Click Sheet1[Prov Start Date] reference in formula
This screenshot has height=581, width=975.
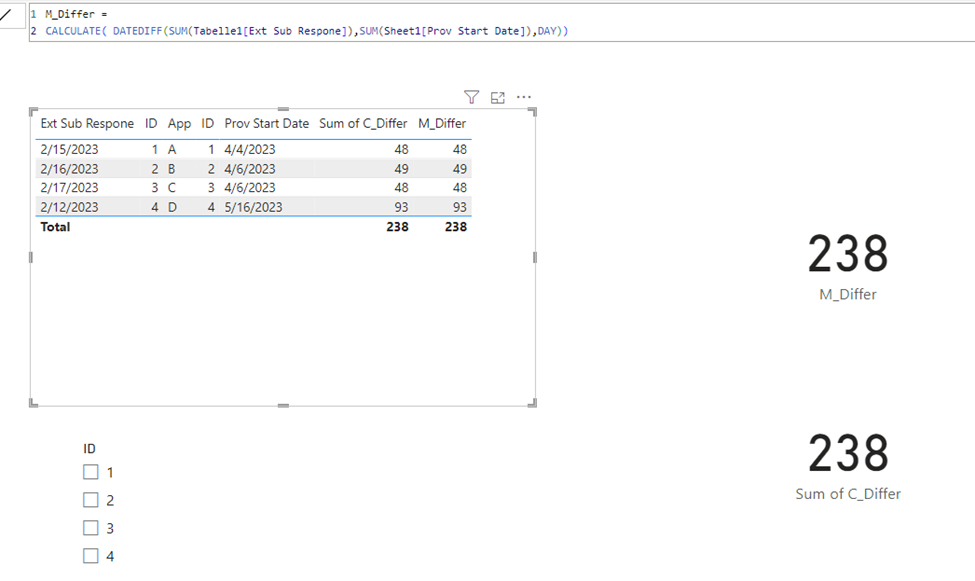pos(455,31)
